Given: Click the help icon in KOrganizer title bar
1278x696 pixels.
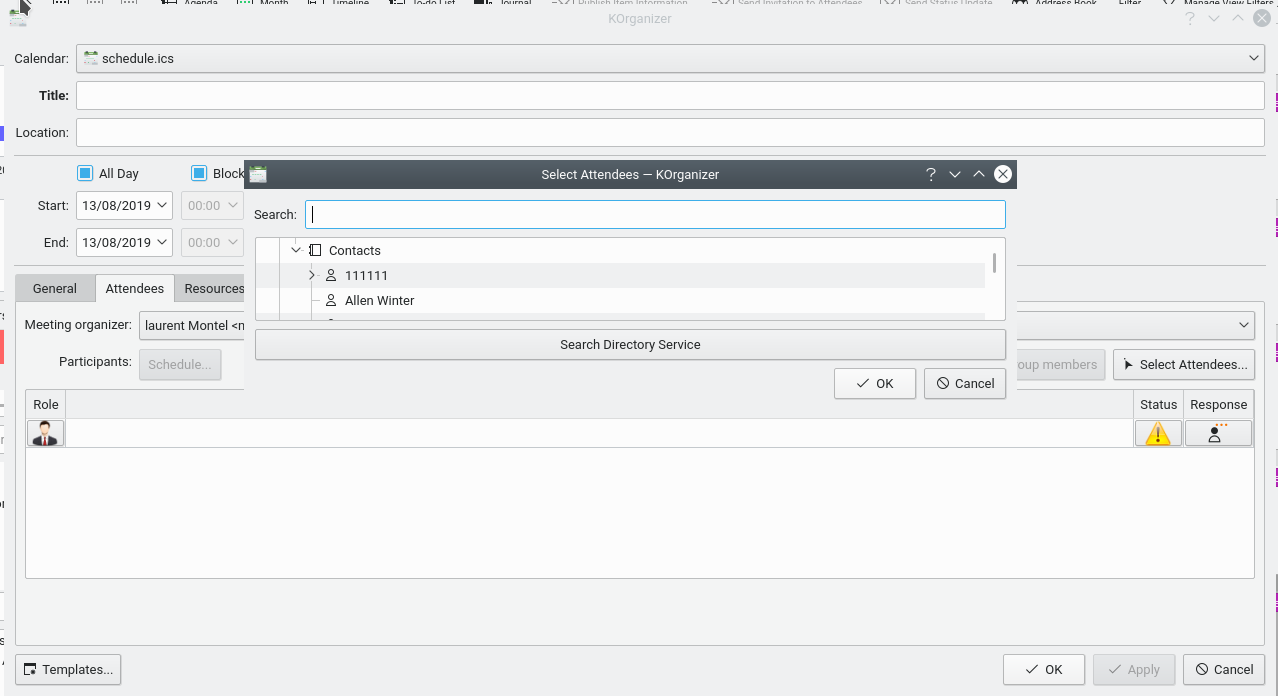Looking at the screenshot, I should (1190, 19).
